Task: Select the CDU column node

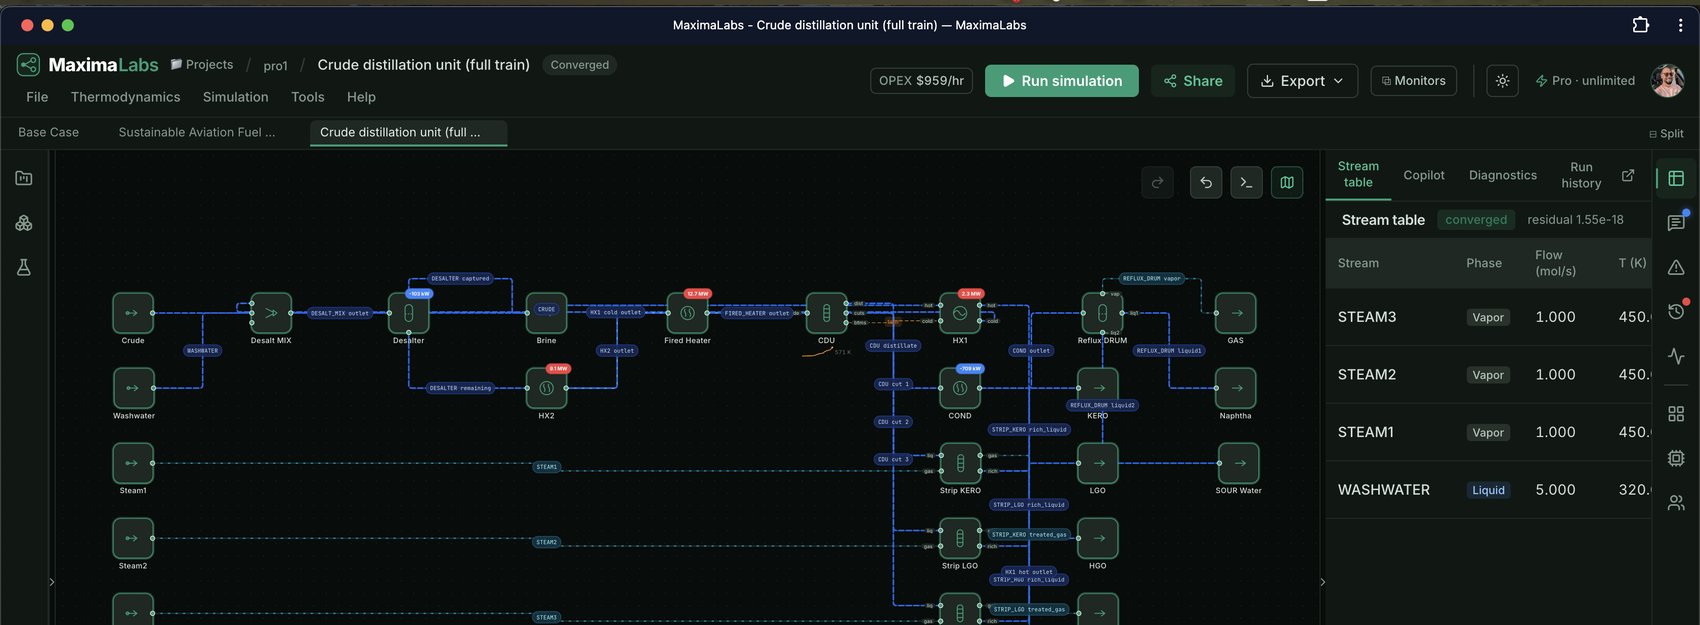Action: (x=826, y=313)
